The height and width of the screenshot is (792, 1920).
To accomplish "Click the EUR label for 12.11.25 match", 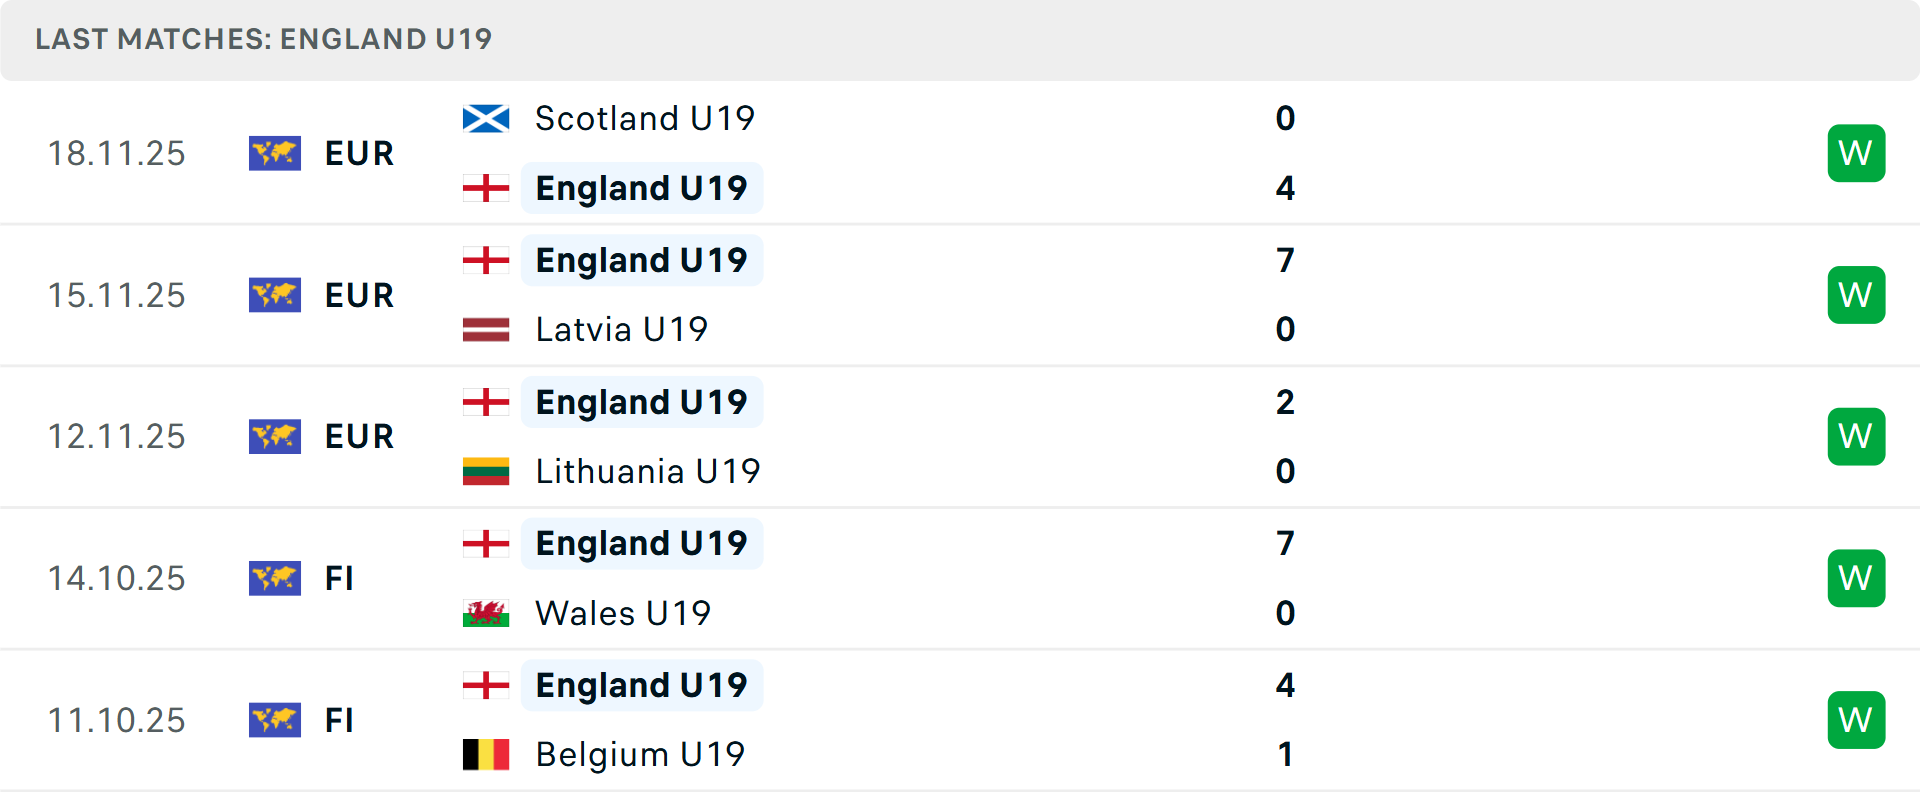I will (x=359, y=437).
